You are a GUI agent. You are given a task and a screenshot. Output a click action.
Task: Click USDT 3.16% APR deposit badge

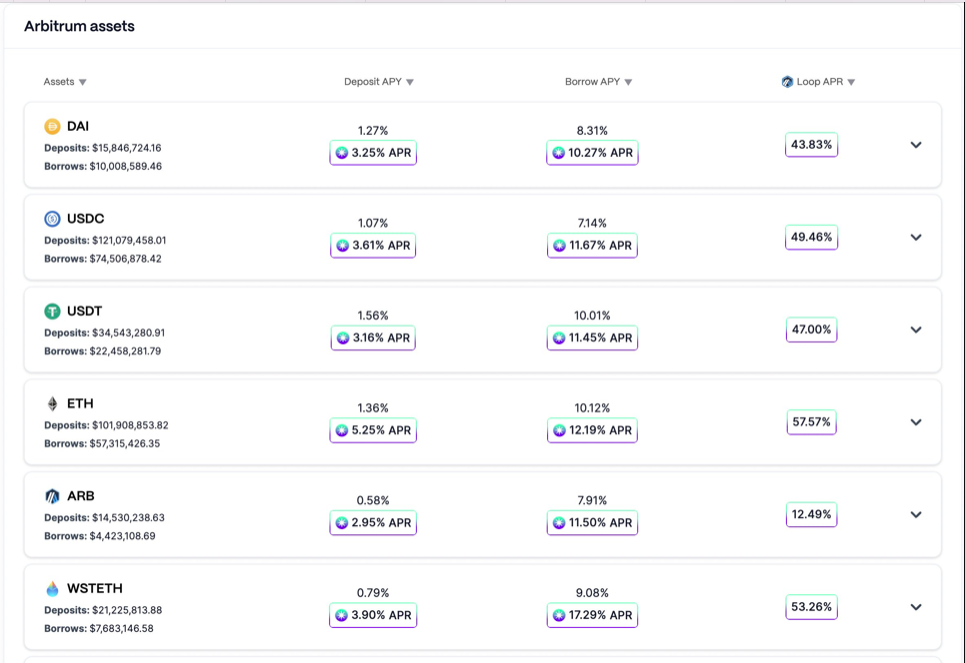[373, 338]
